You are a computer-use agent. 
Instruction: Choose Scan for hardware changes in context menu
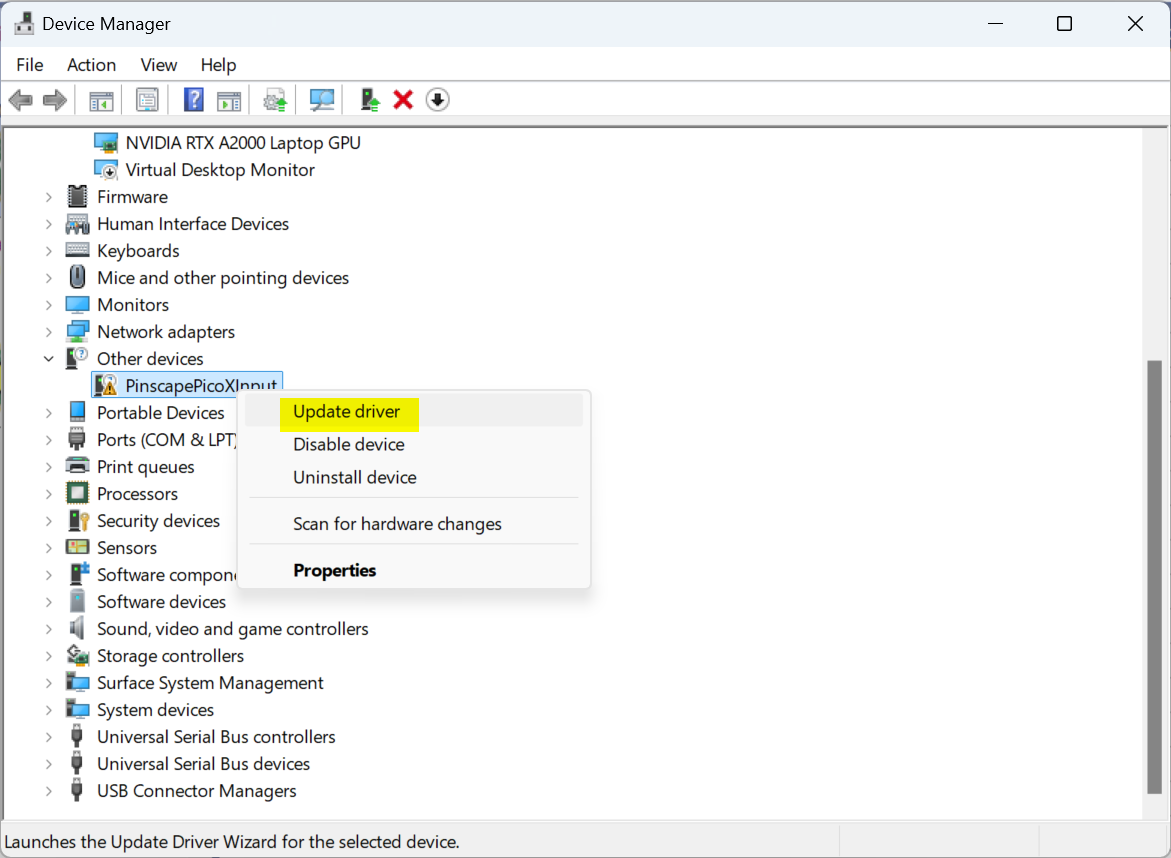414,523
